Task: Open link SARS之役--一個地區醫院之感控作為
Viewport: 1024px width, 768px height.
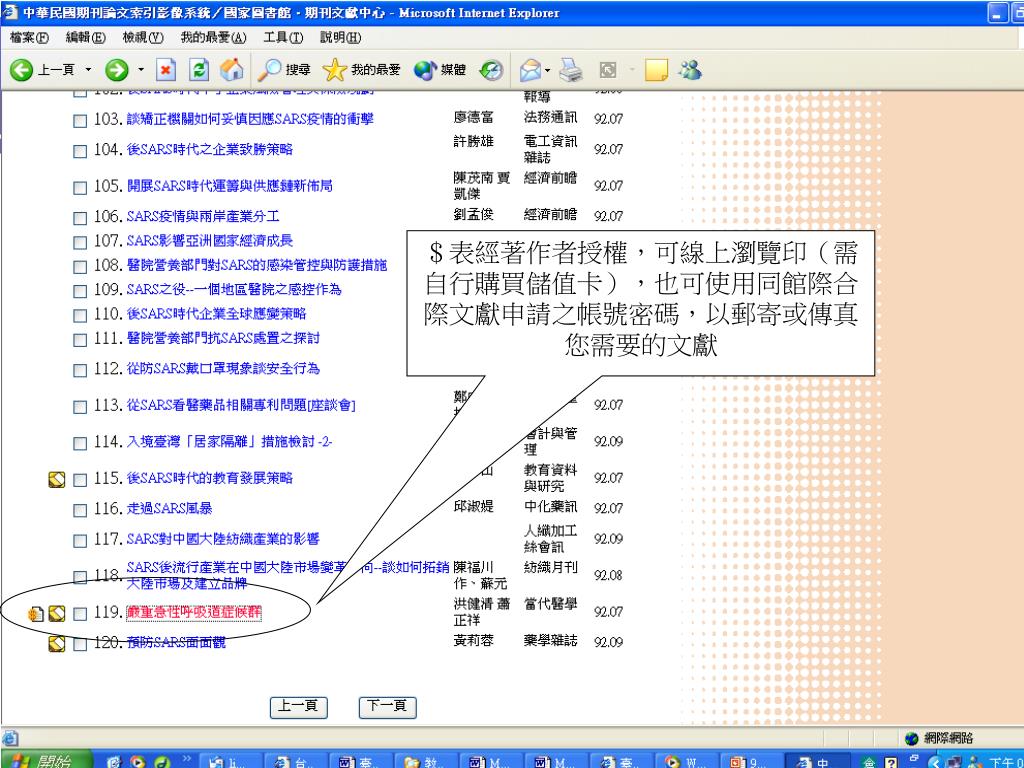Action: (234, 289)
